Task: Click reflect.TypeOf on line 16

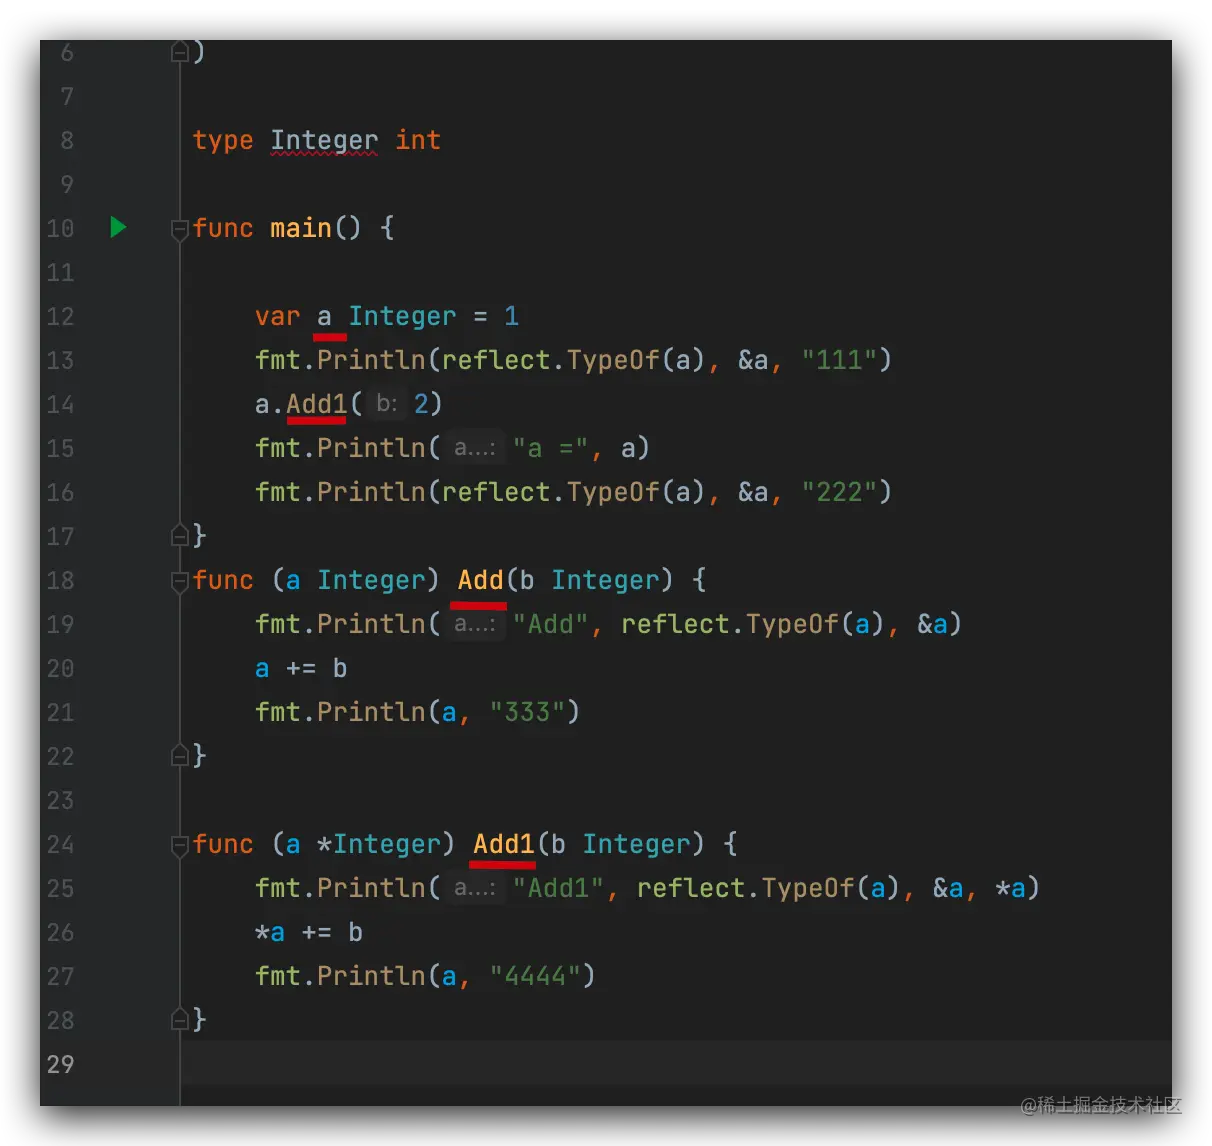Action: pyautogui.click(x=550, y=492)
